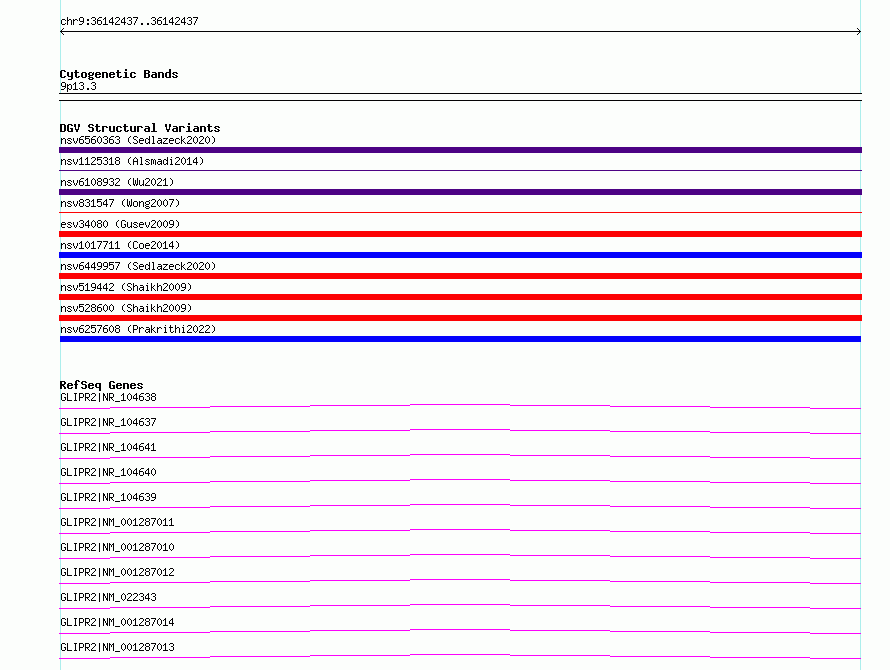
Task: Click transcript GLIPR2|NM_001287010
Action: pos(117,547)
